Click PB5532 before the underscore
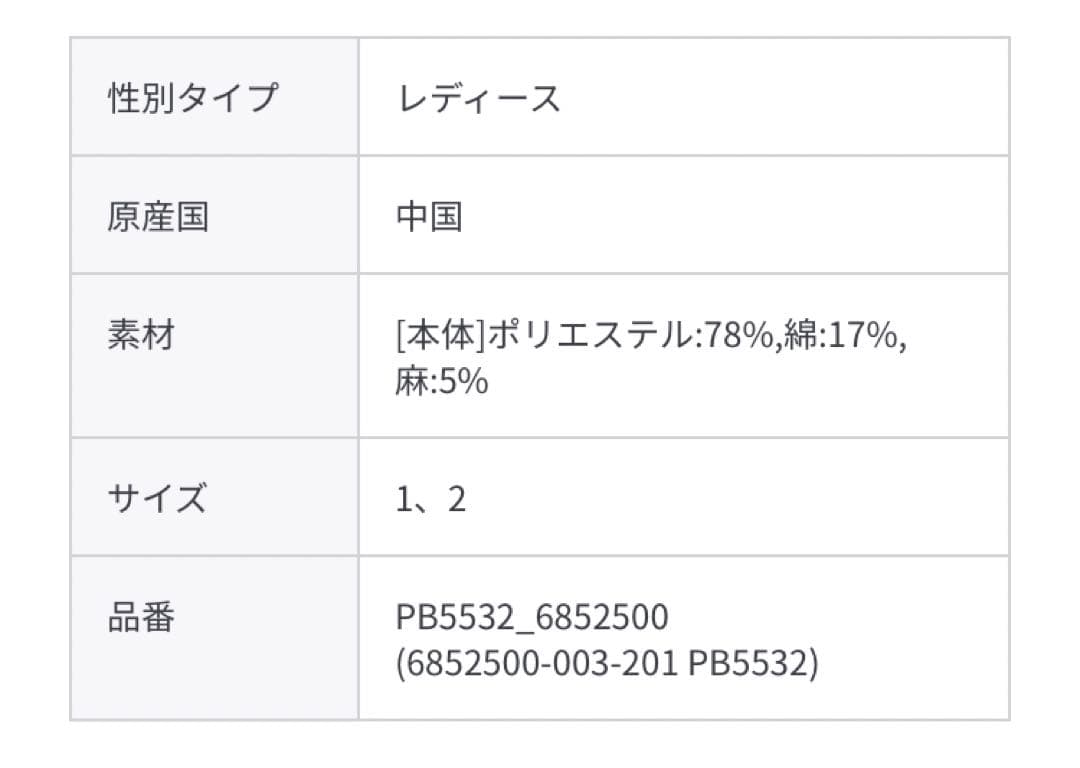Image resolution: width=1080 pixels, height=768 pixels. [x=459, y=617]
